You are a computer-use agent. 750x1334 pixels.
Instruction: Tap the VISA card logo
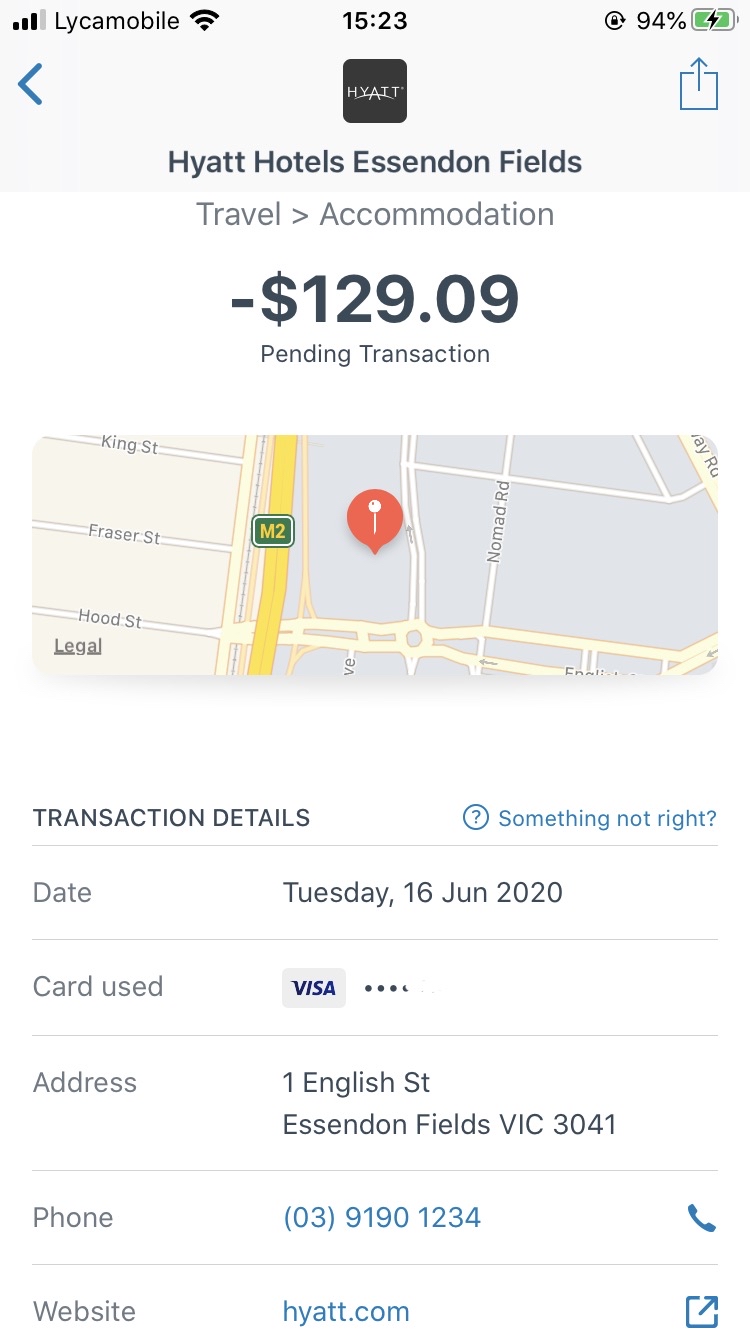point(314,987)
